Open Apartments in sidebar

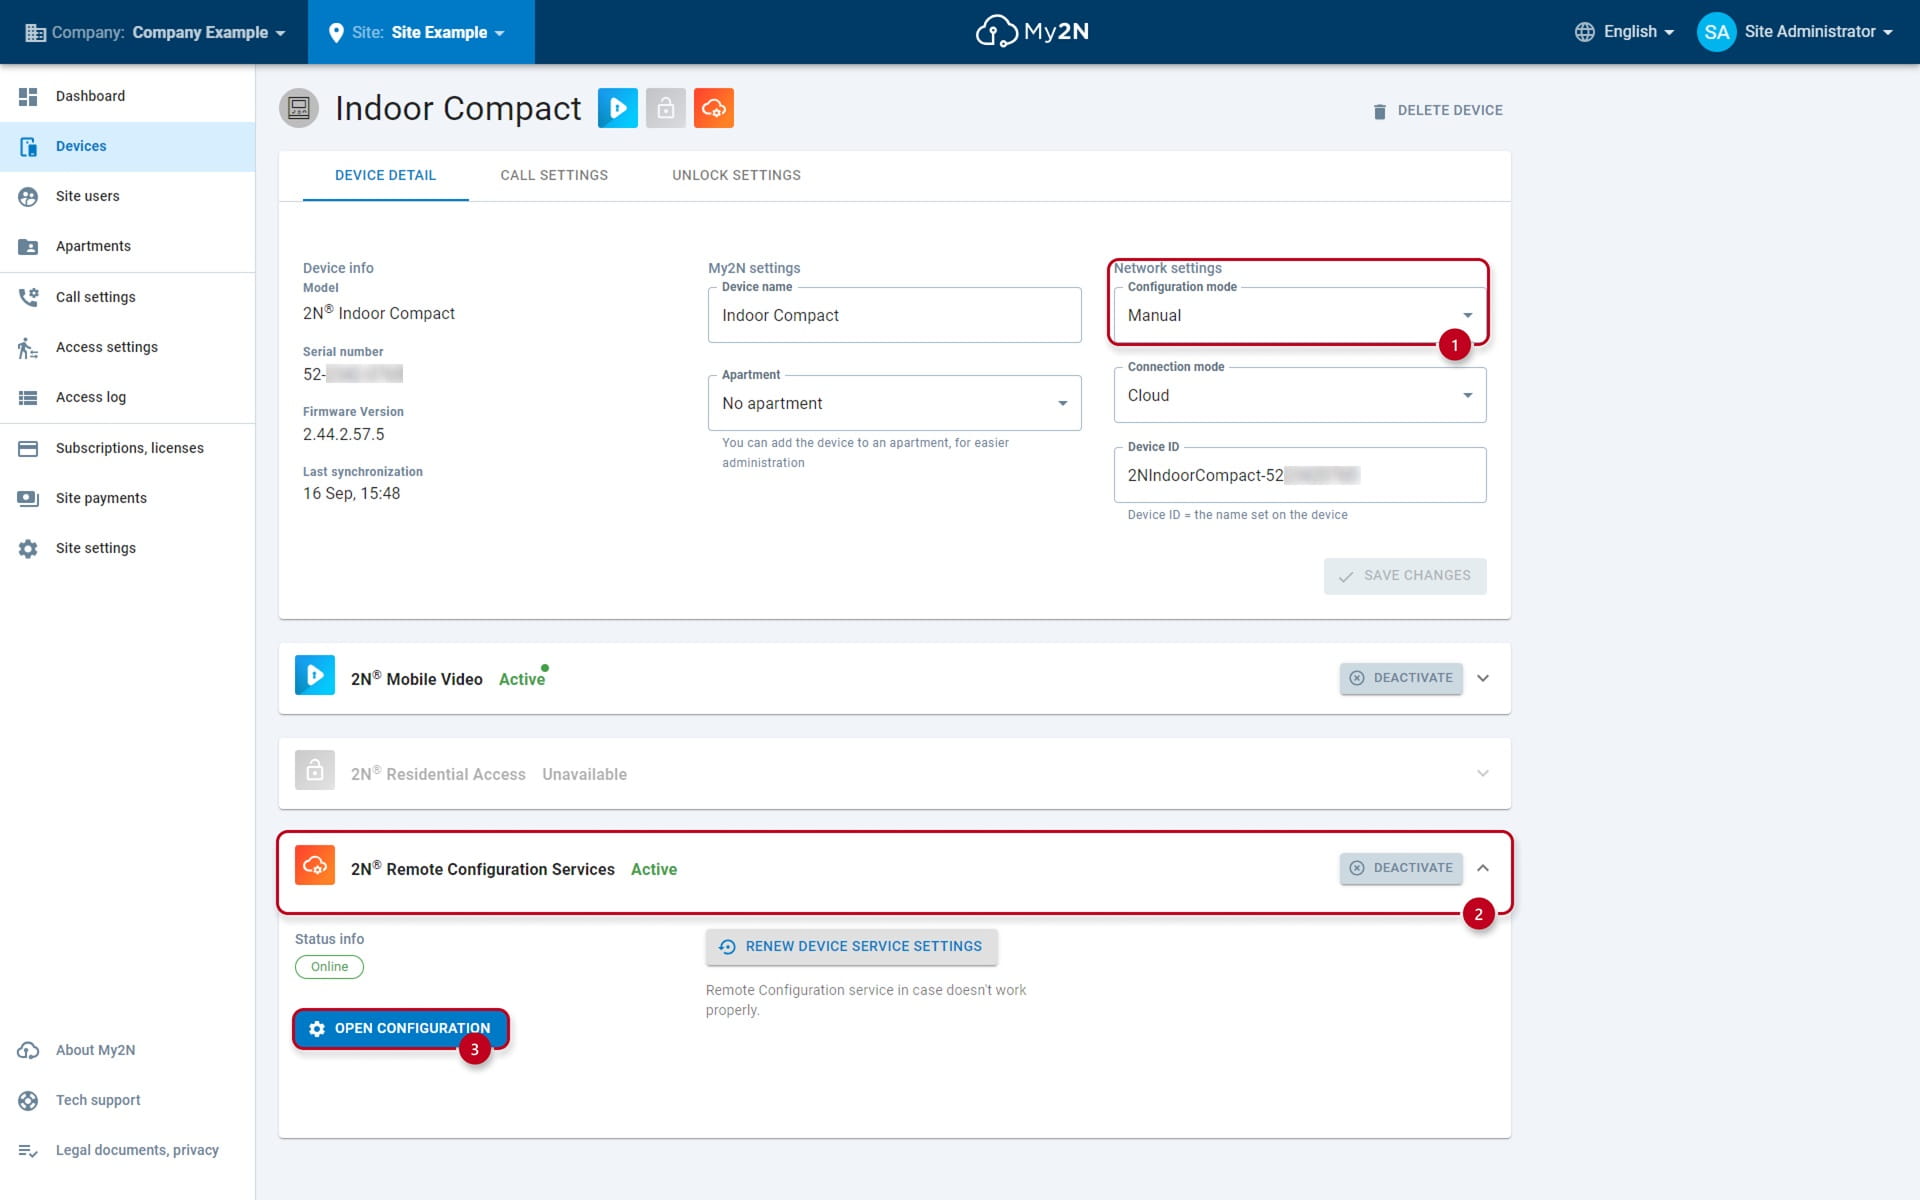pos(127,246)
